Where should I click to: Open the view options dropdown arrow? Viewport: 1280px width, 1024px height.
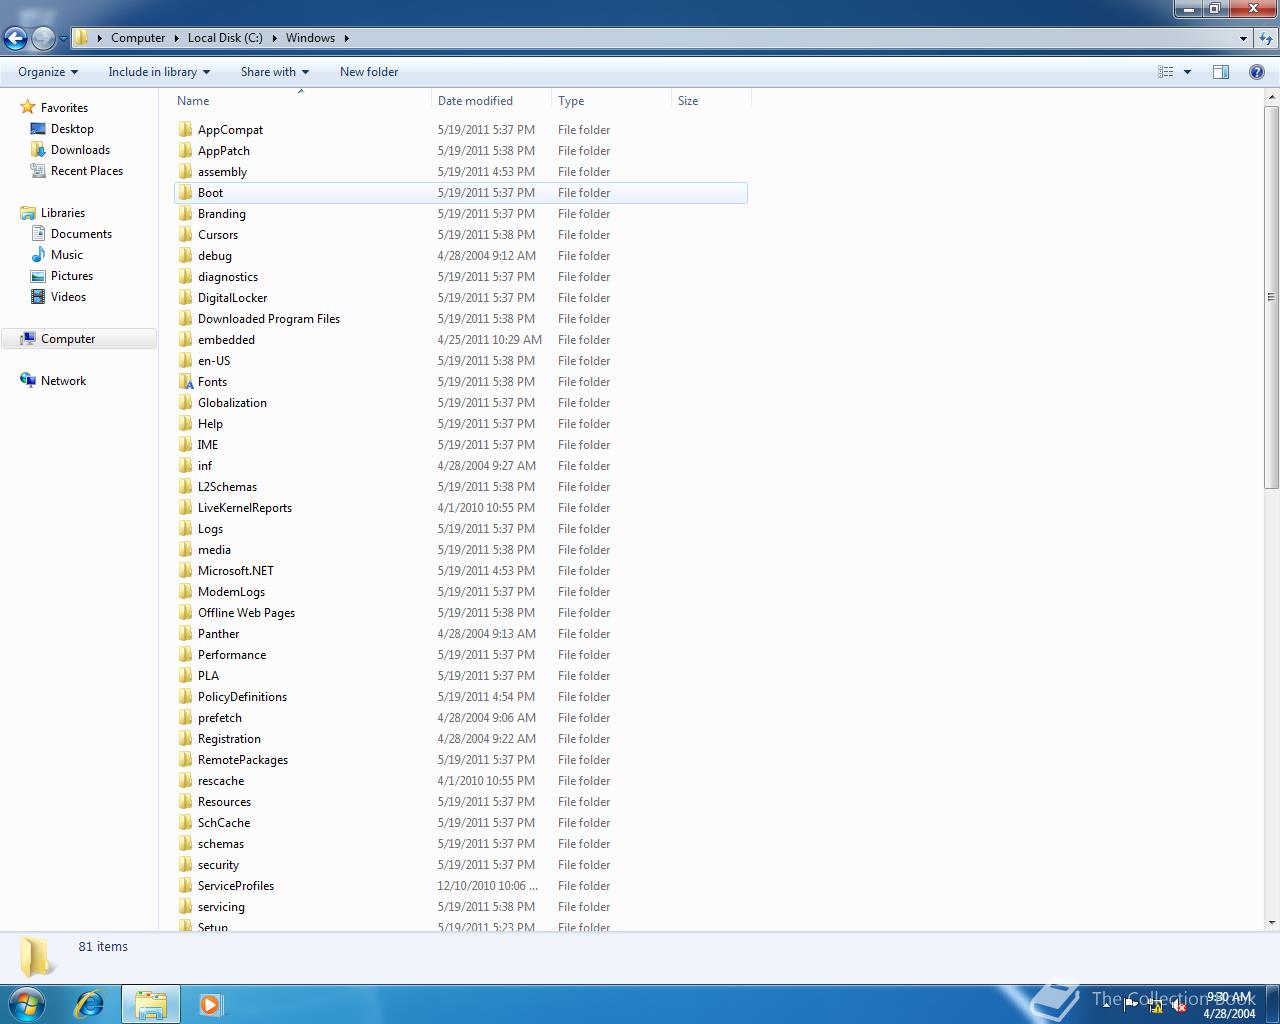(x=1187, y=72)
